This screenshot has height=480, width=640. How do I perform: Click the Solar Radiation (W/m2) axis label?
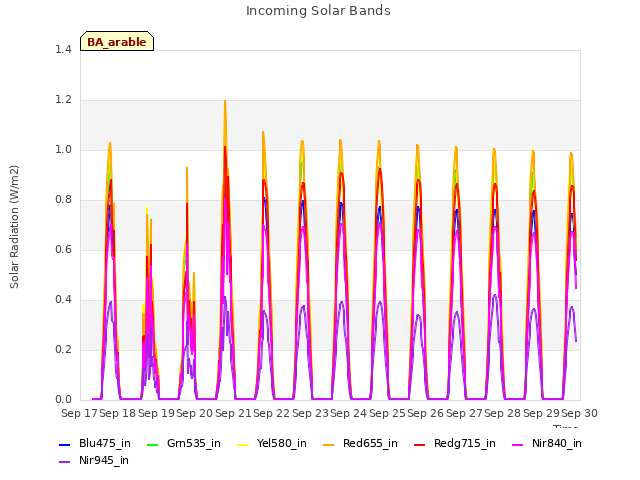[14, 227]
